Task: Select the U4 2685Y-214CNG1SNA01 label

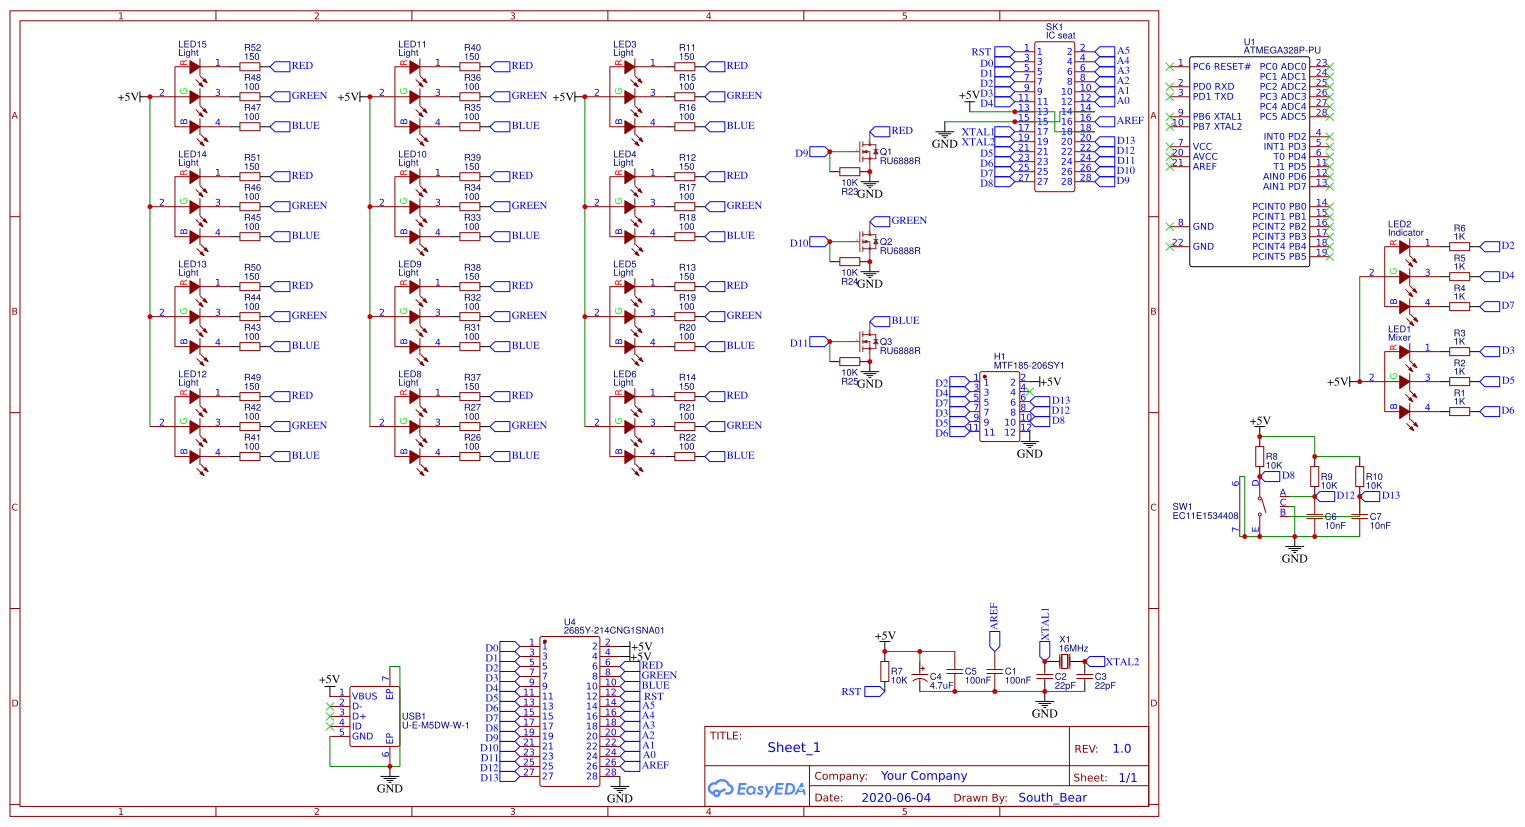Action: click(x=613, y=626)
